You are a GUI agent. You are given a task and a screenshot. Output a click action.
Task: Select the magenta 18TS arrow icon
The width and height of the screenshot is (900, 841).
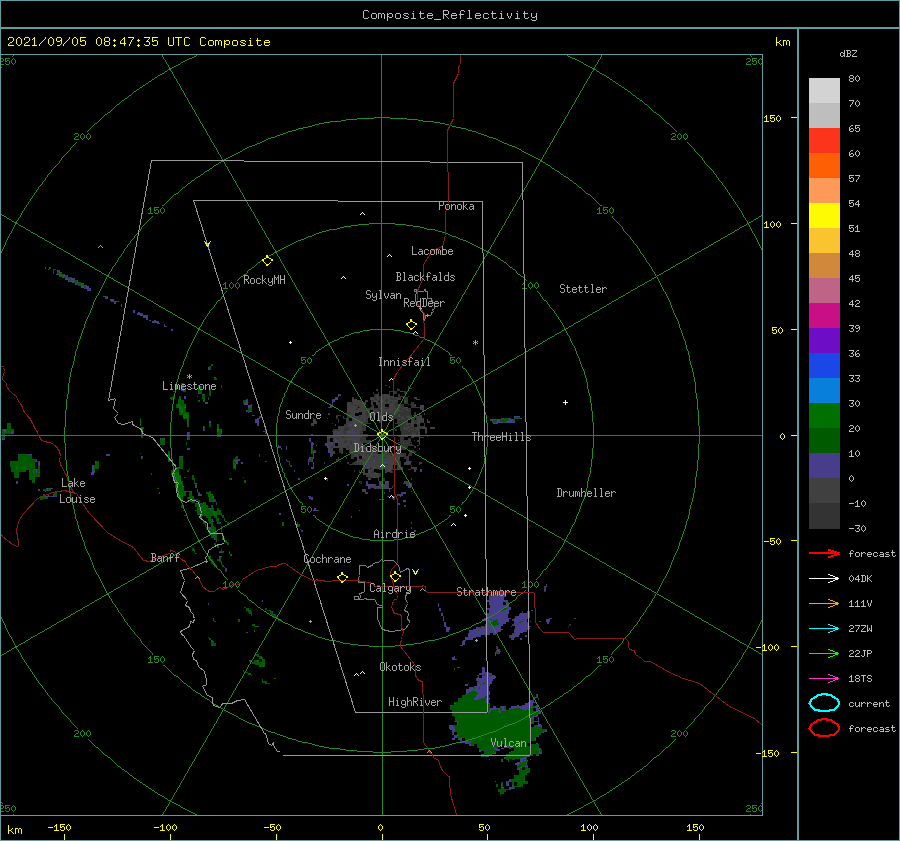pos(824,679)
